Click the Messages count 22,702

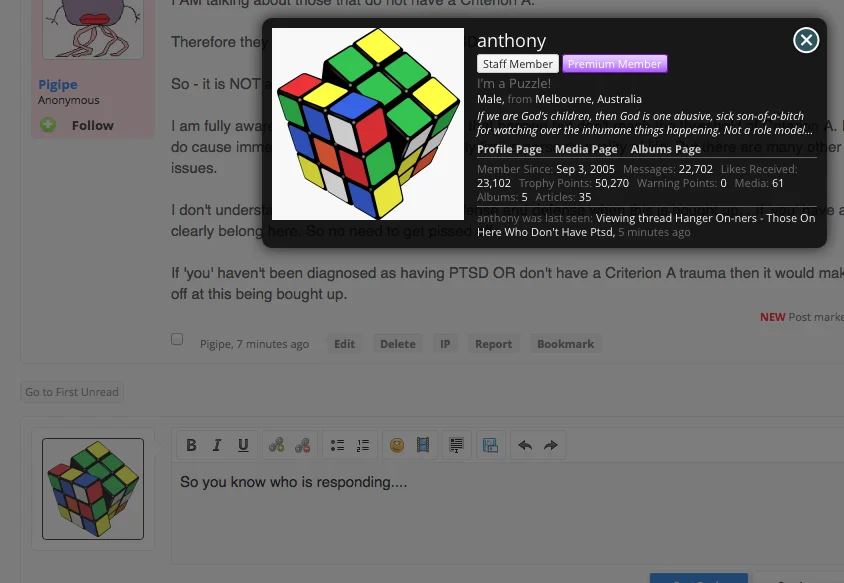click(x=695, y=169)
